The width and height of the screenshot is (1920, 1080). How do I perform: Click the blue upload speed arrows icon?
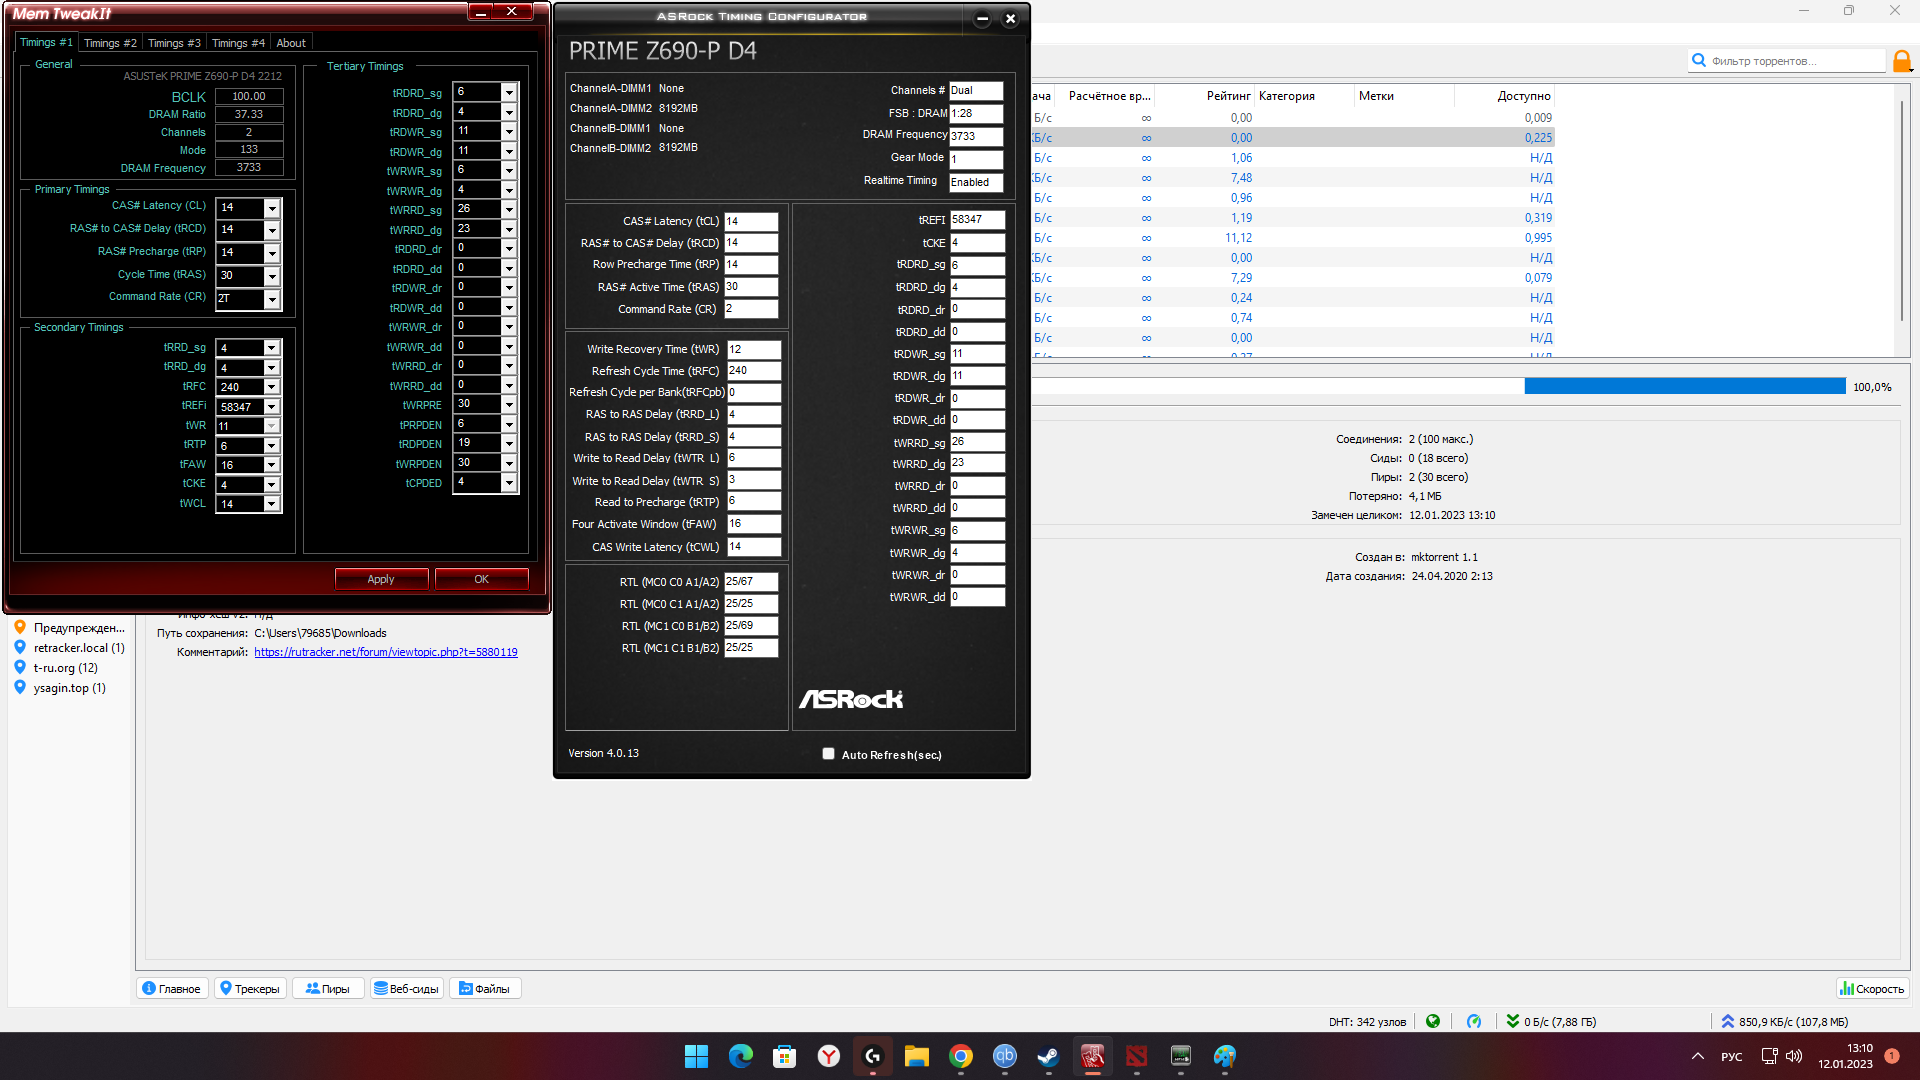[1727, 1021]
